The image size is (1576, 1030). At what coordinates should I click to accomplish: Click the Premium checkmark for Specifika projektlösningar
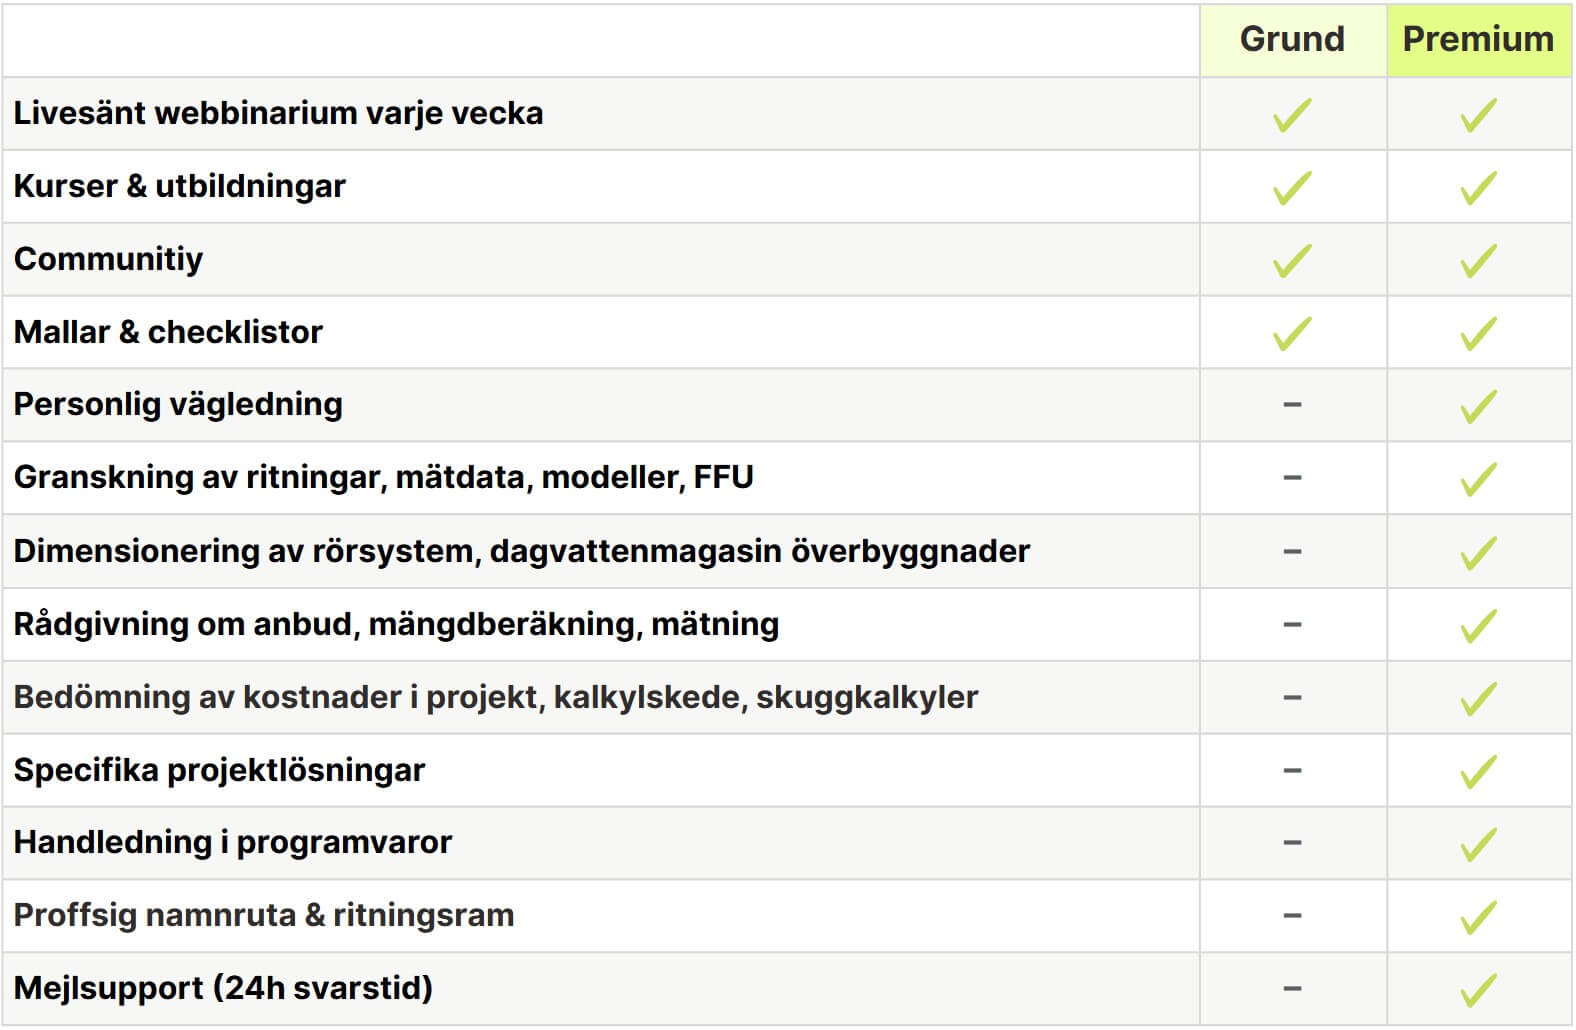tap(1478, 771)
